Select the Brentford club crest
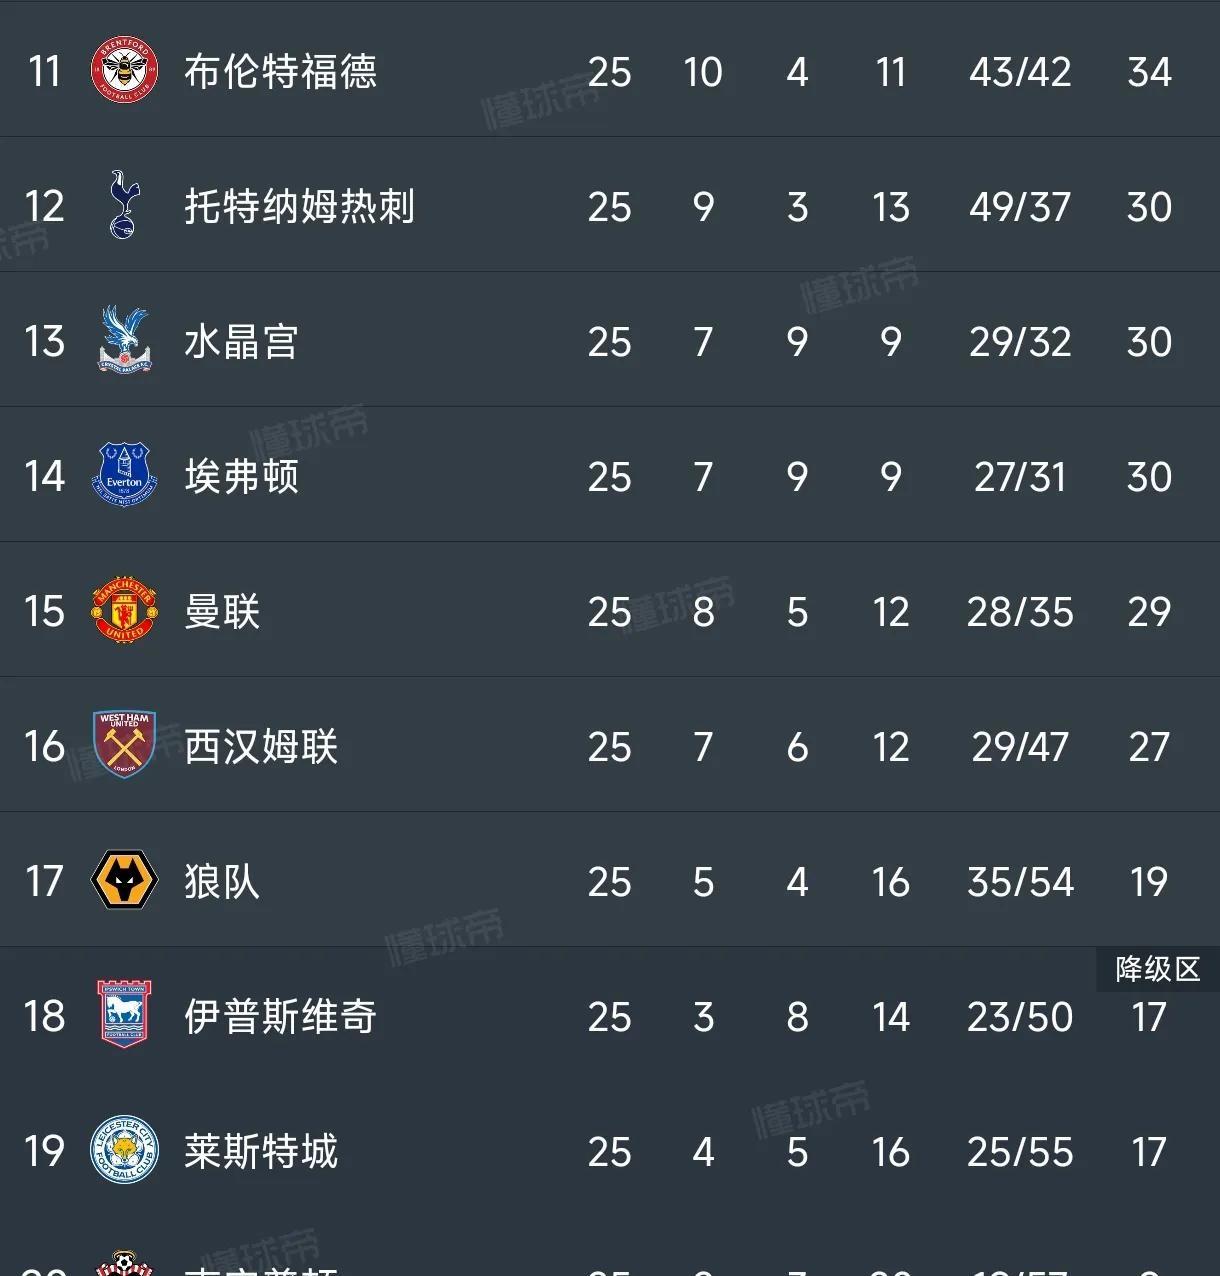 pos(124,71)
